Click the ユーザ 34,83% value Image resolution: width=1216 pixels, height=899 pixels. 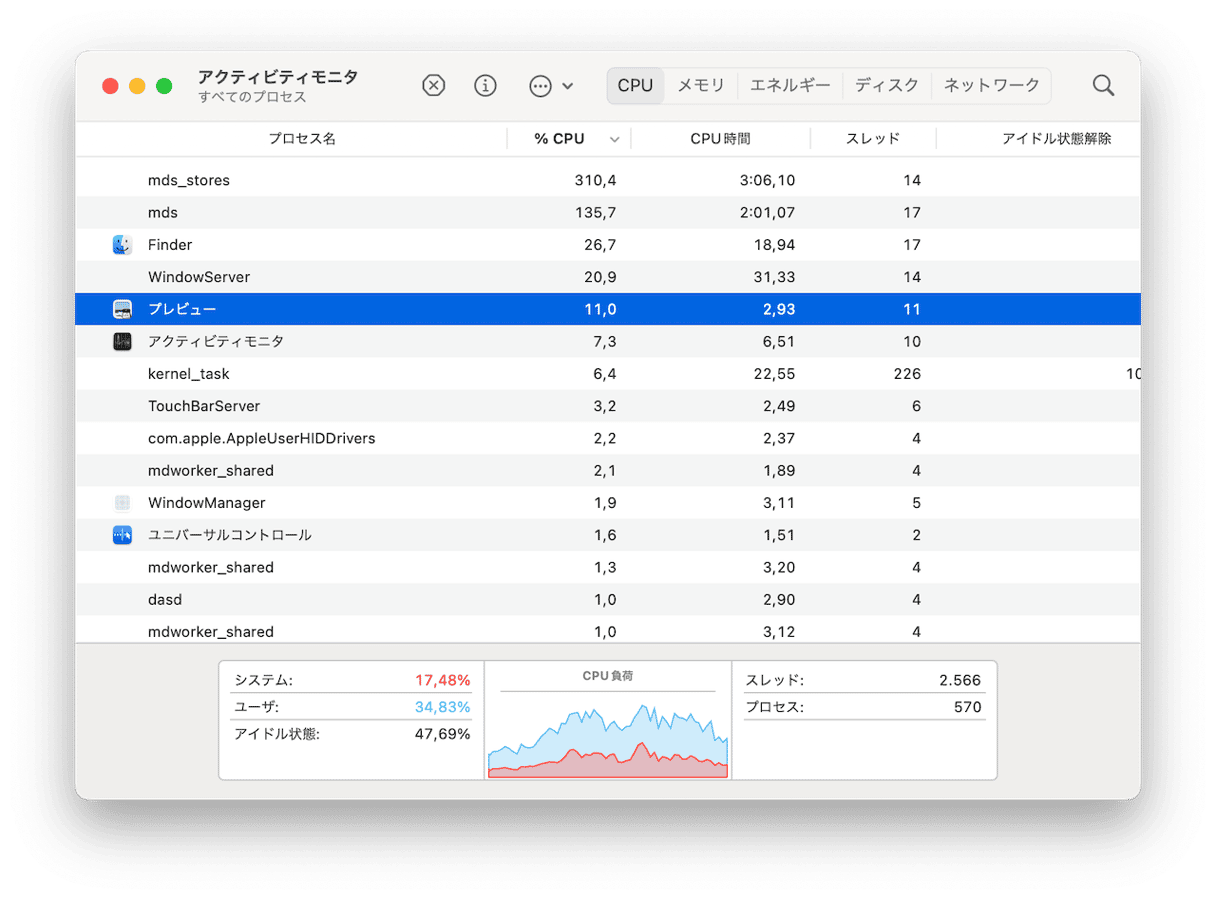coord(443,707)
